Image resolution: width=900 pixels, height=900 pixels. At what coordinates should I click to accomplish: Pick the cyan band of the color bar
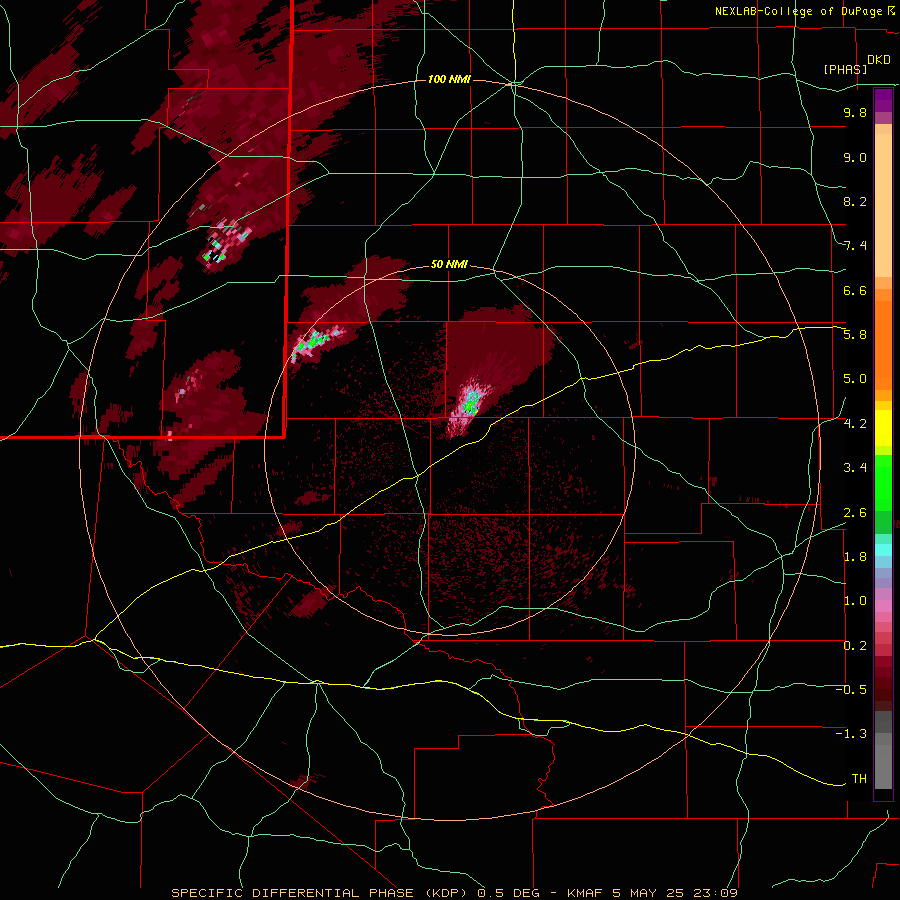pos(883,550)
